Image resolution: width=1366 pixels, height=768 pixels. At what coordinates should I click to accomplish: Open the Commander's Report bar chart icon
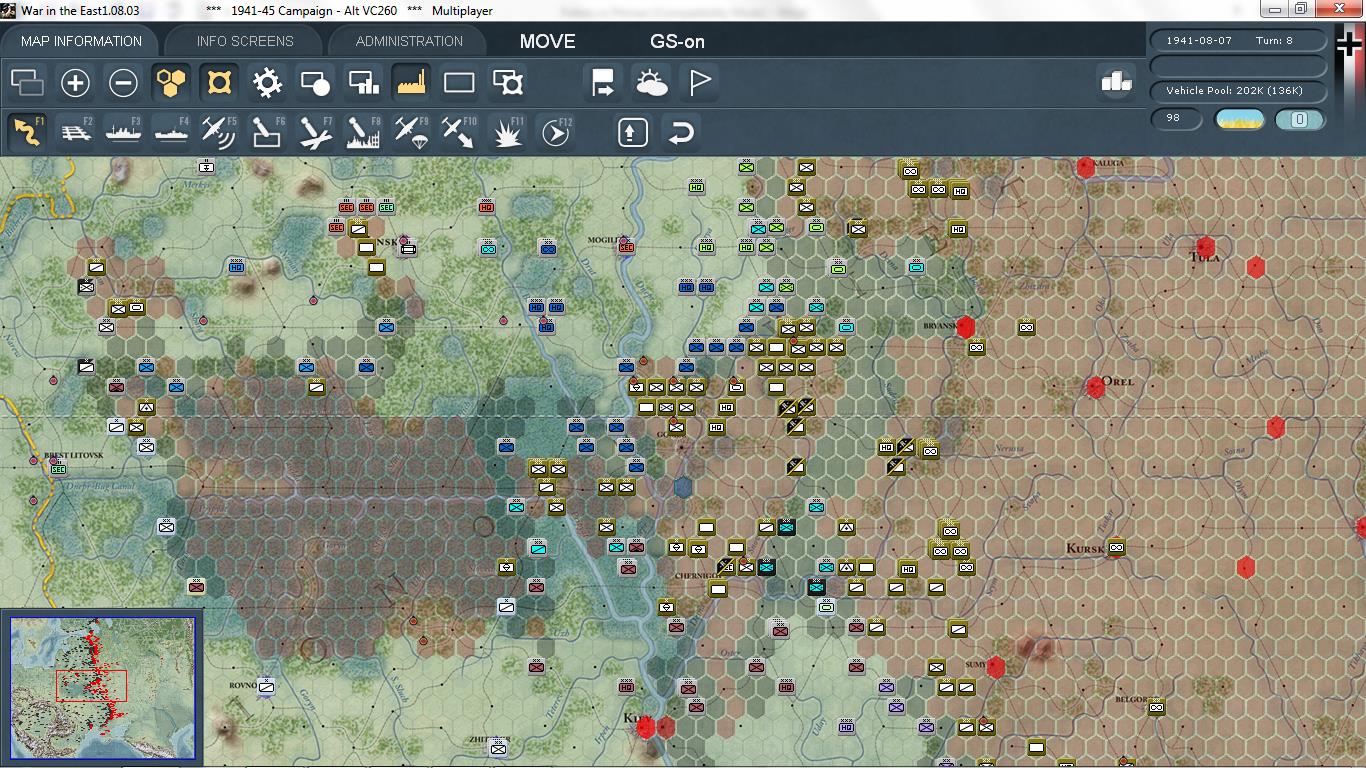pyautogui.click(x=1117, y=83)
